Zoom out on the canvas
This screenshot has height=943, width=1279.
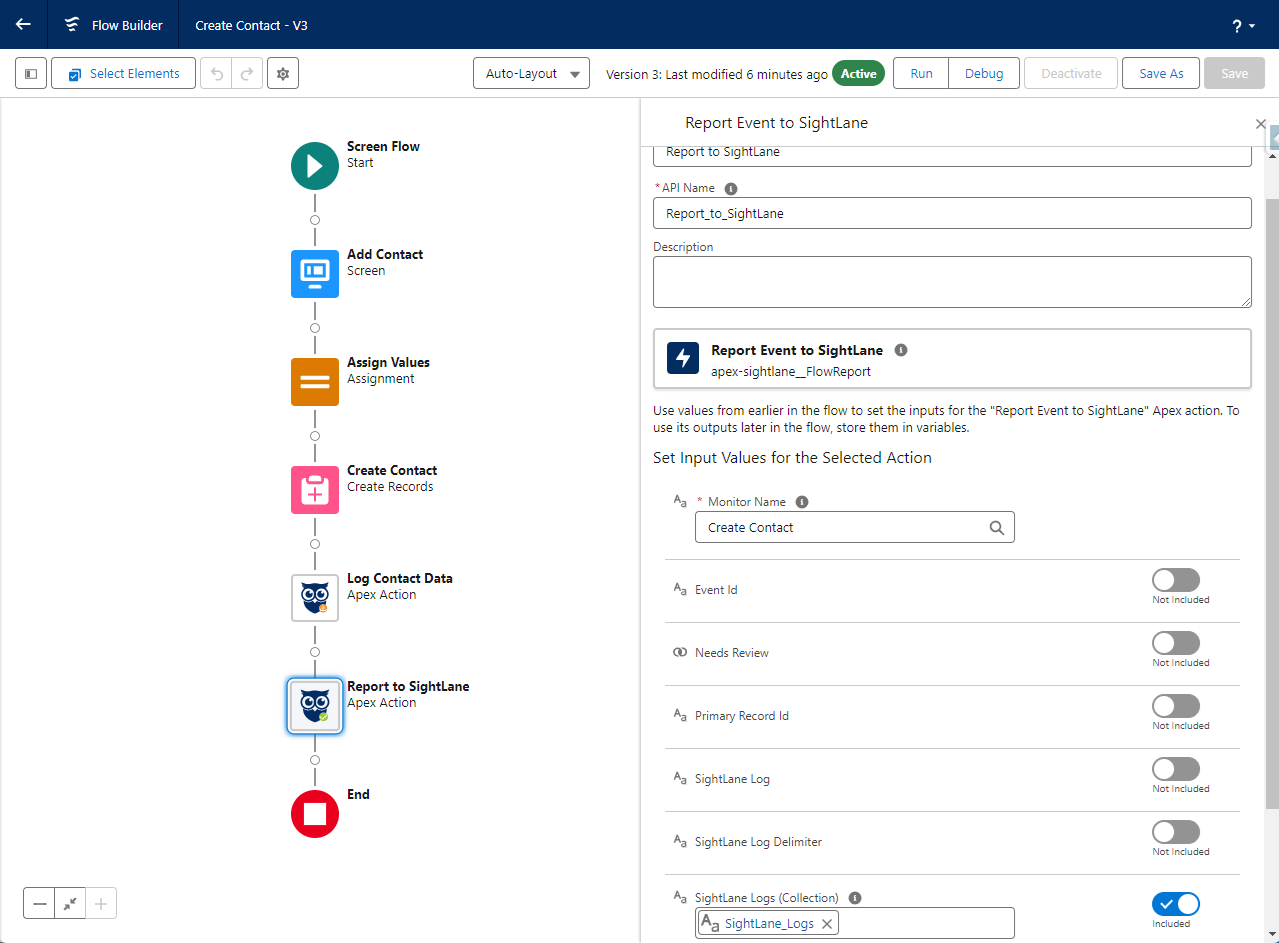point(40,904)
